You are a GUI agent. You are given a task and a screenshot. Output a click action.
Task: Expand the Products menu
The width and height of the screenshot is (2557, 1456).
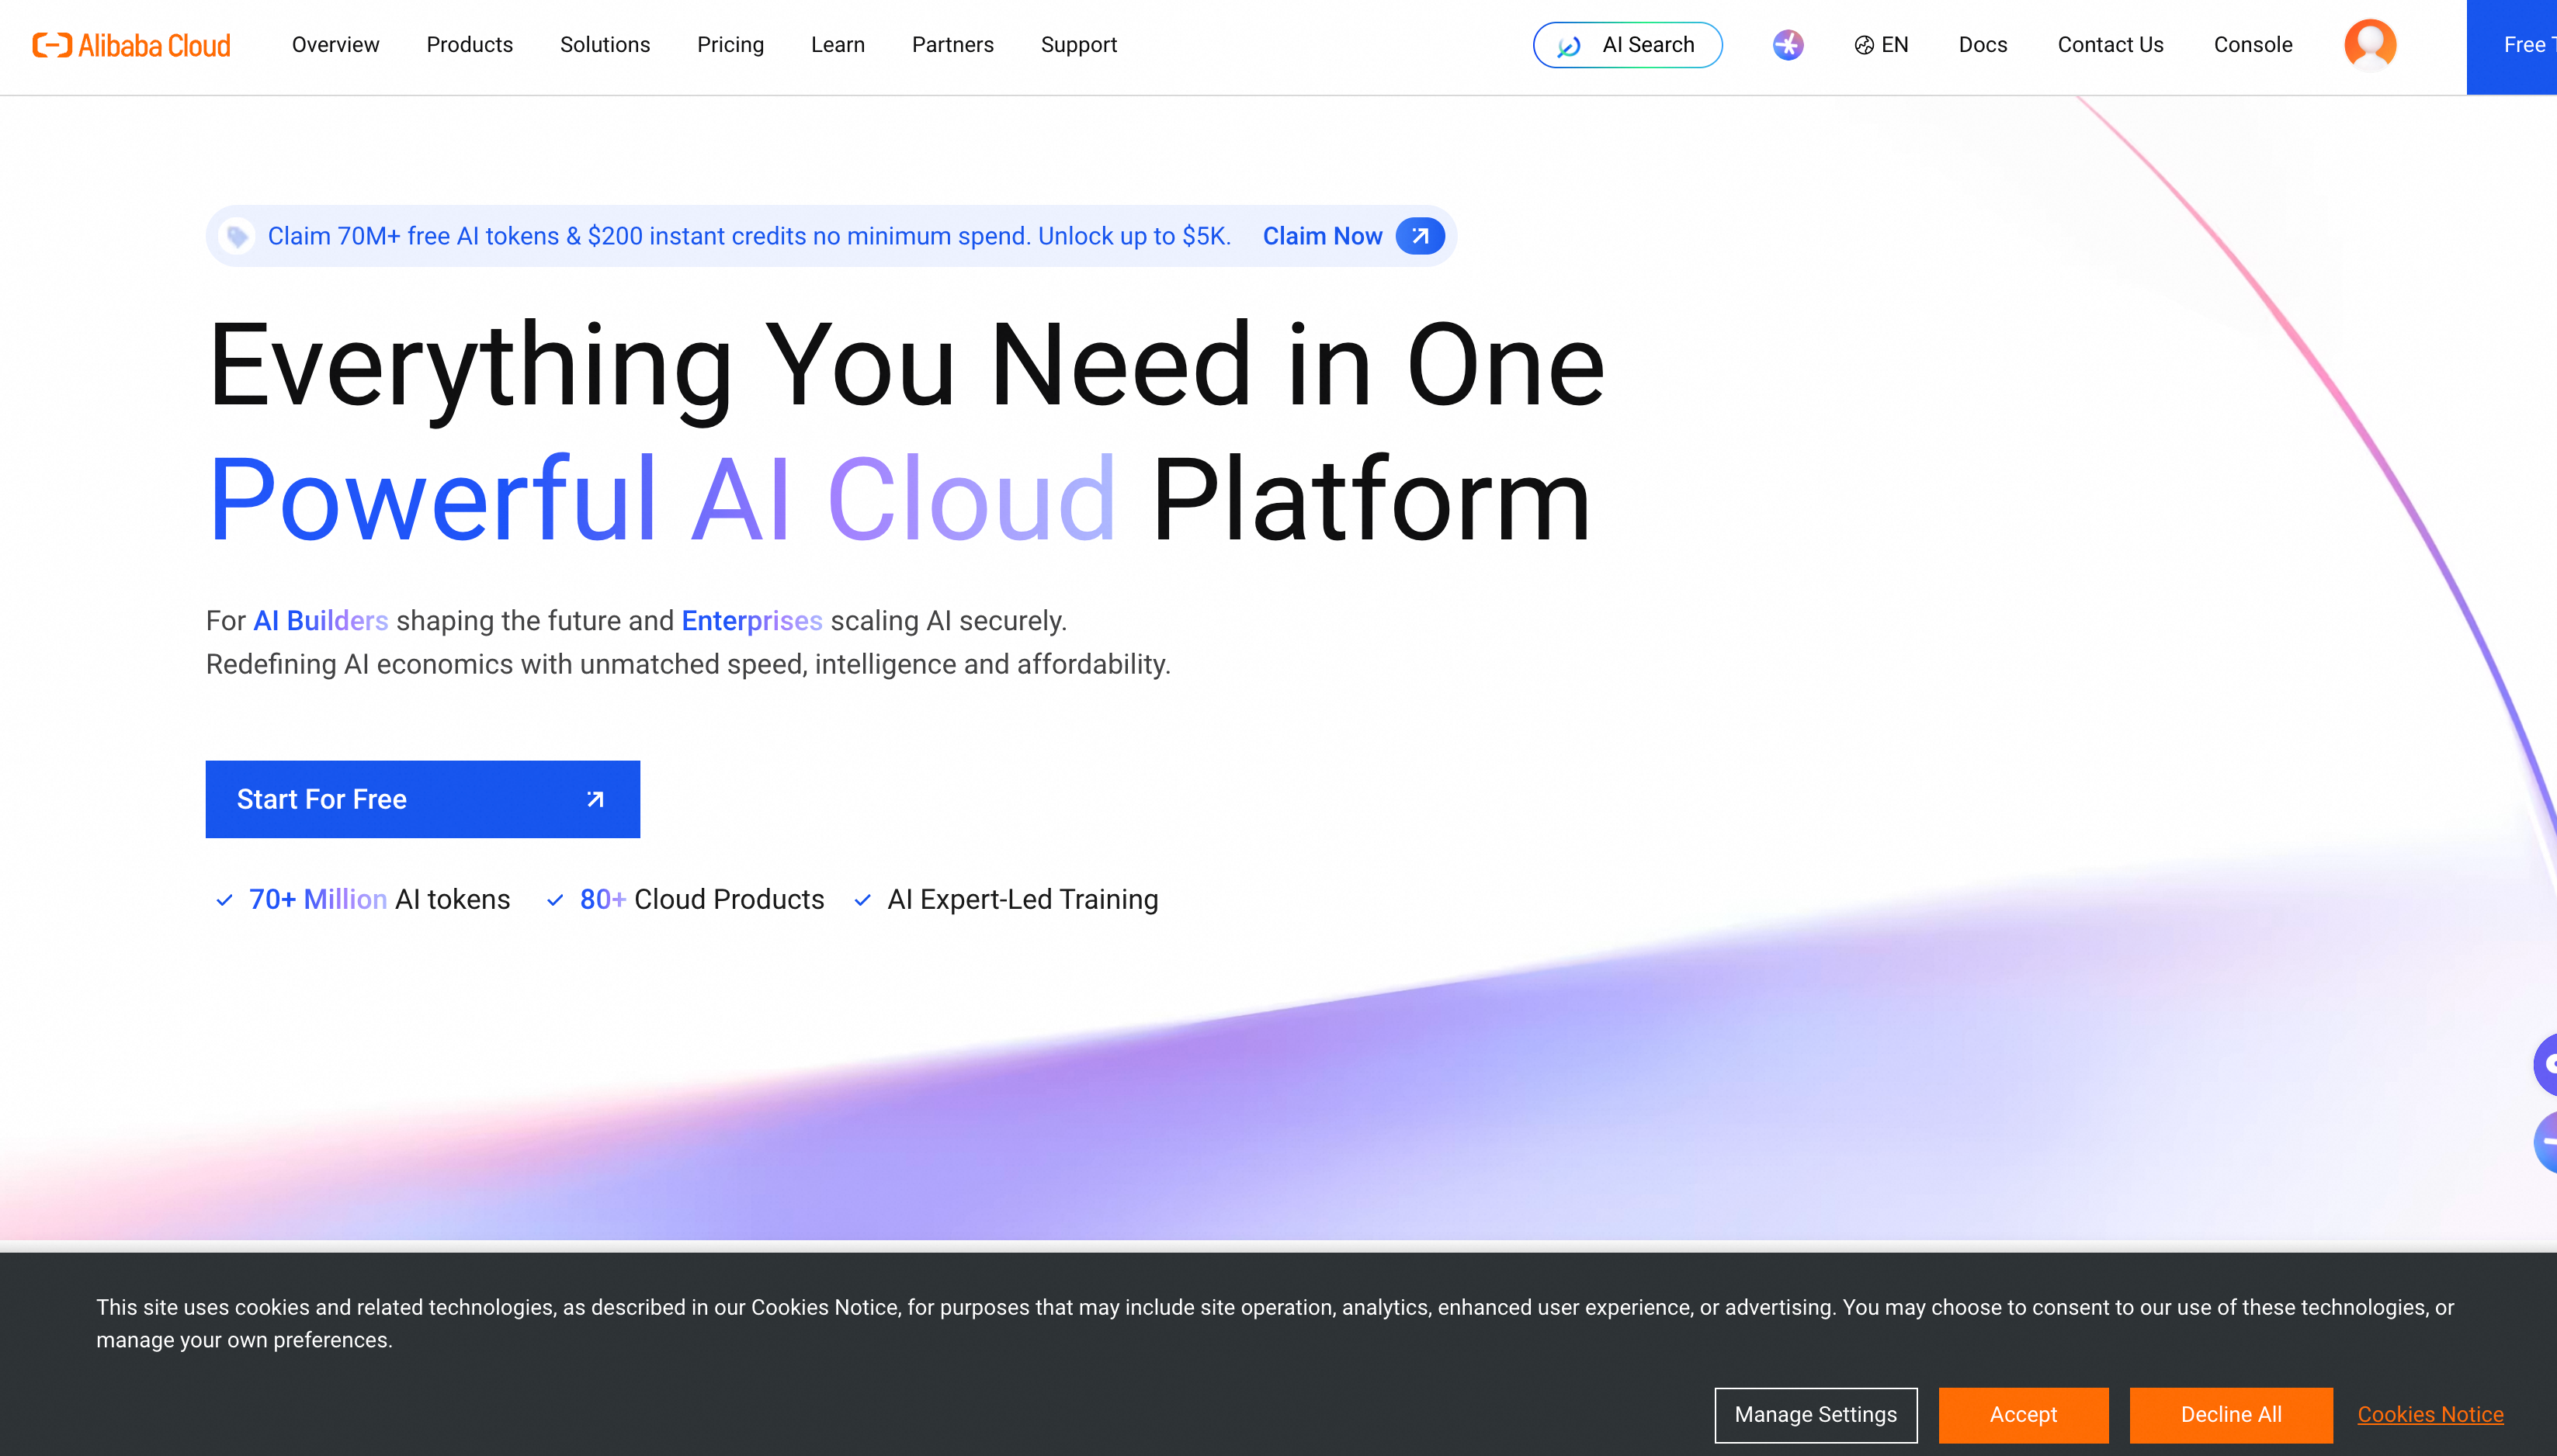[469, 45]
